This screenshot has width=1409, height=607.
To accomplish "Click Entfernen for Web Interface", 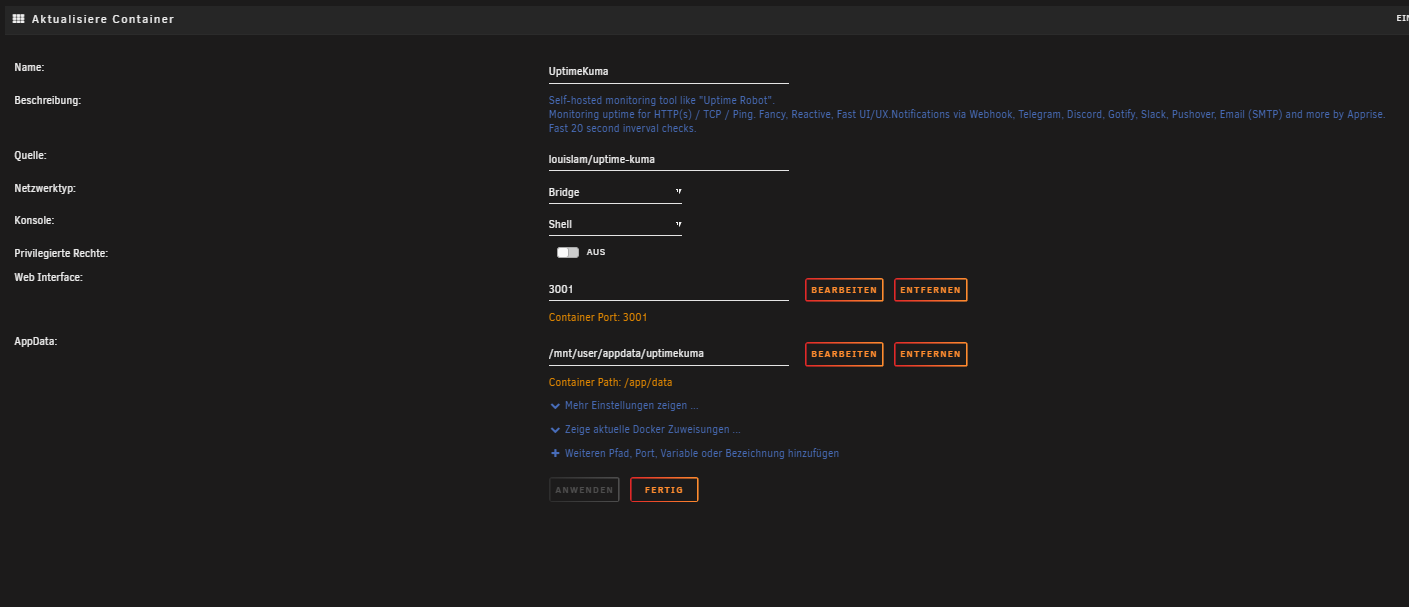I will point(930,290).
